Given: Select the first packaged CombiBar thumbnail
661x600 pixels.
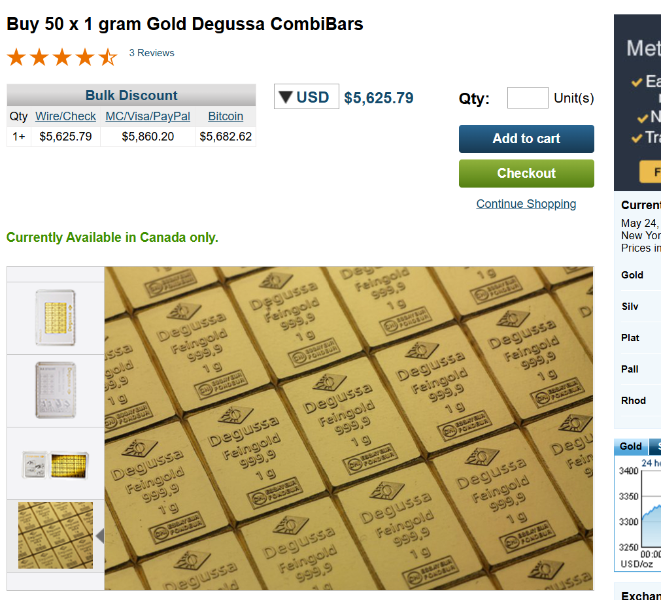Looking at the screenshot, I should [55, 318].
